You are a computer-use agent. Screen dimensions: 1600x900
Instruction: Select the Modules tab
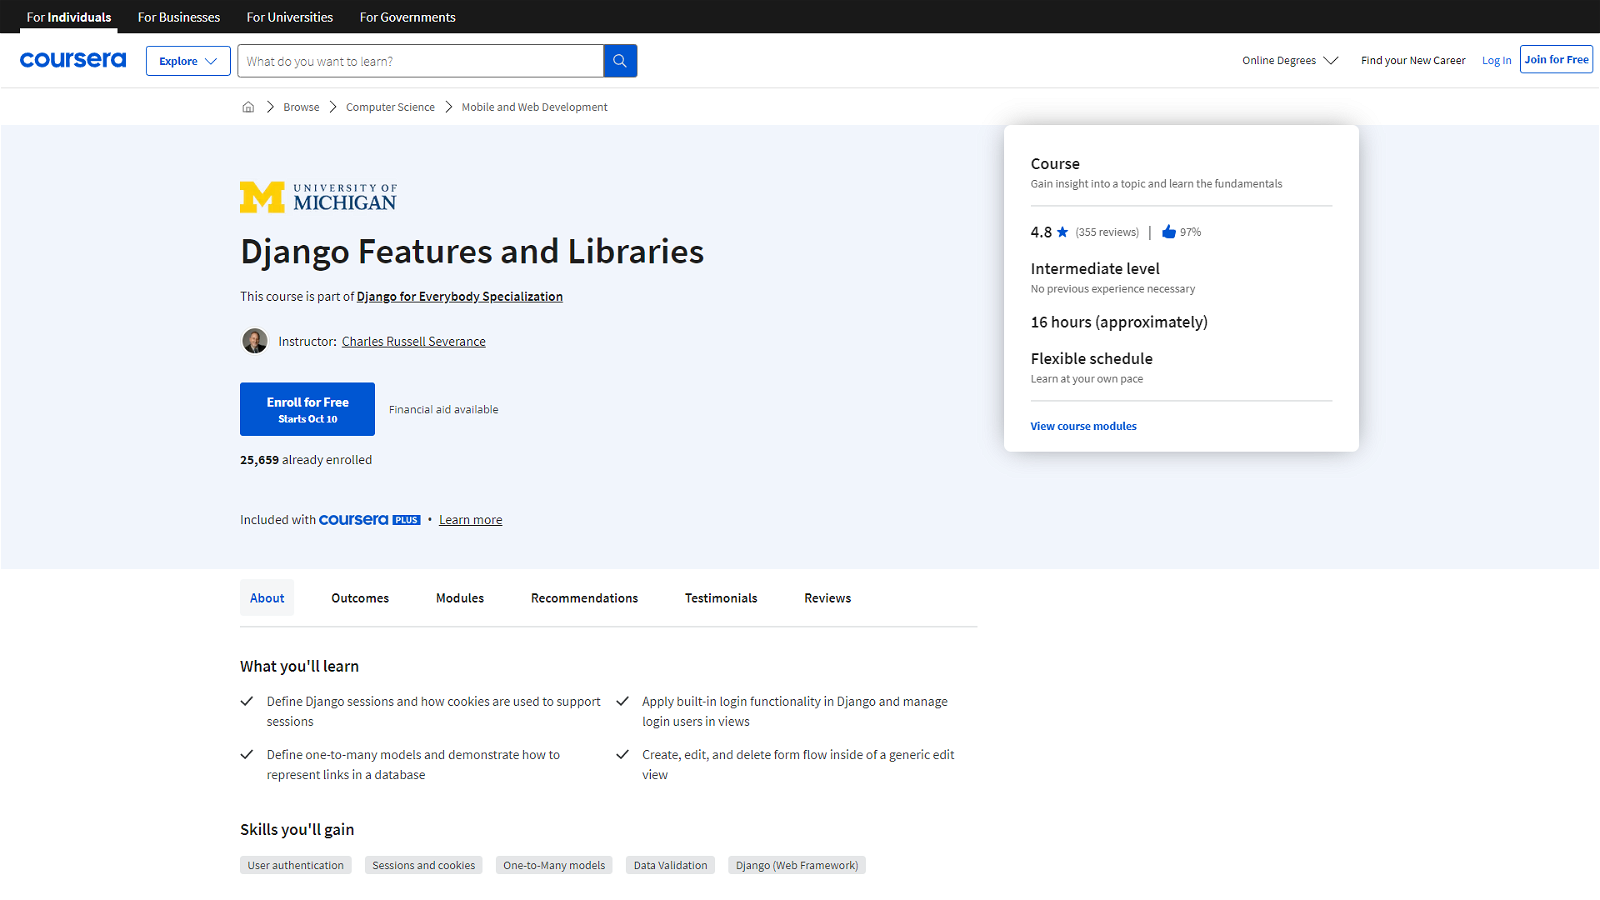point(460,598)
